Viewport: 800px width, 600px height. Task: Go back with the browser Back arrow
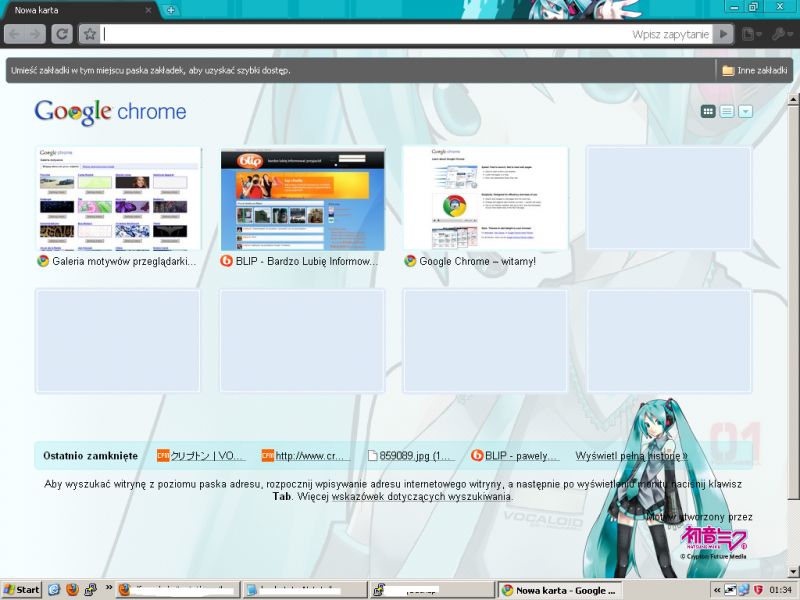point(15,34)
